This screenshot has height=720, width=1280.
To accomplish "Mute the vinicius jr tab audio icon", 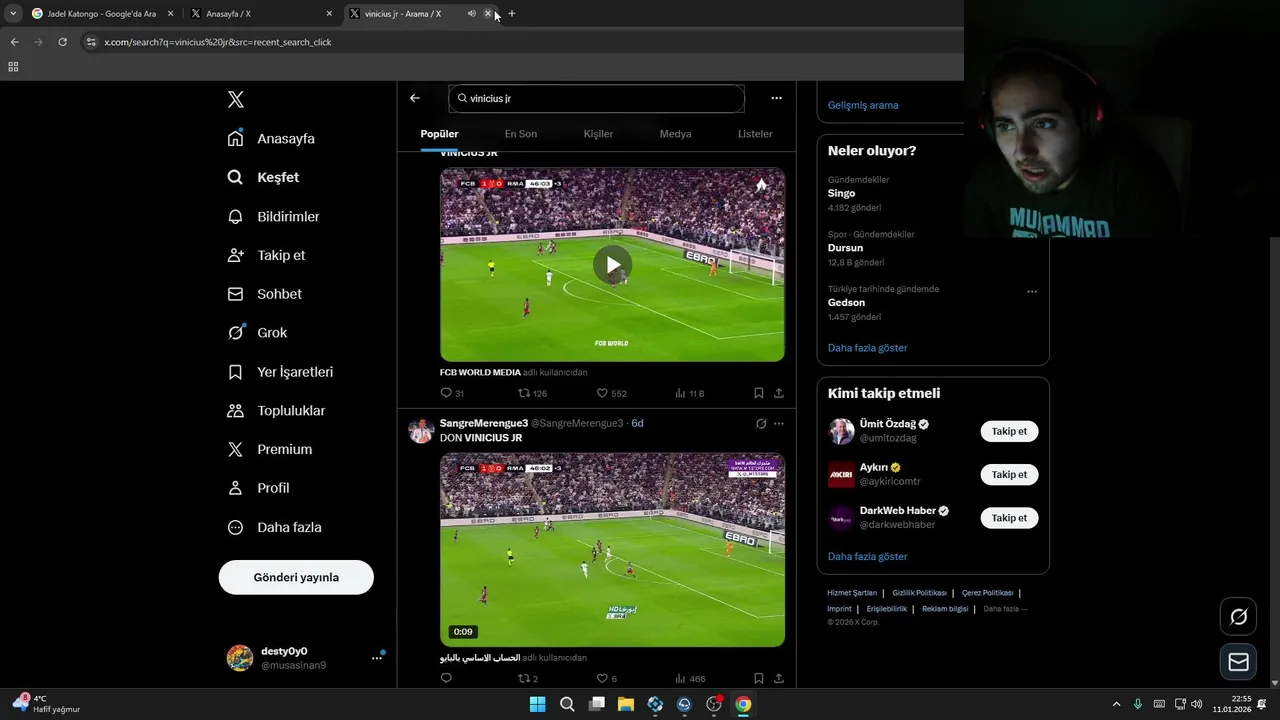I will [472, 14].
